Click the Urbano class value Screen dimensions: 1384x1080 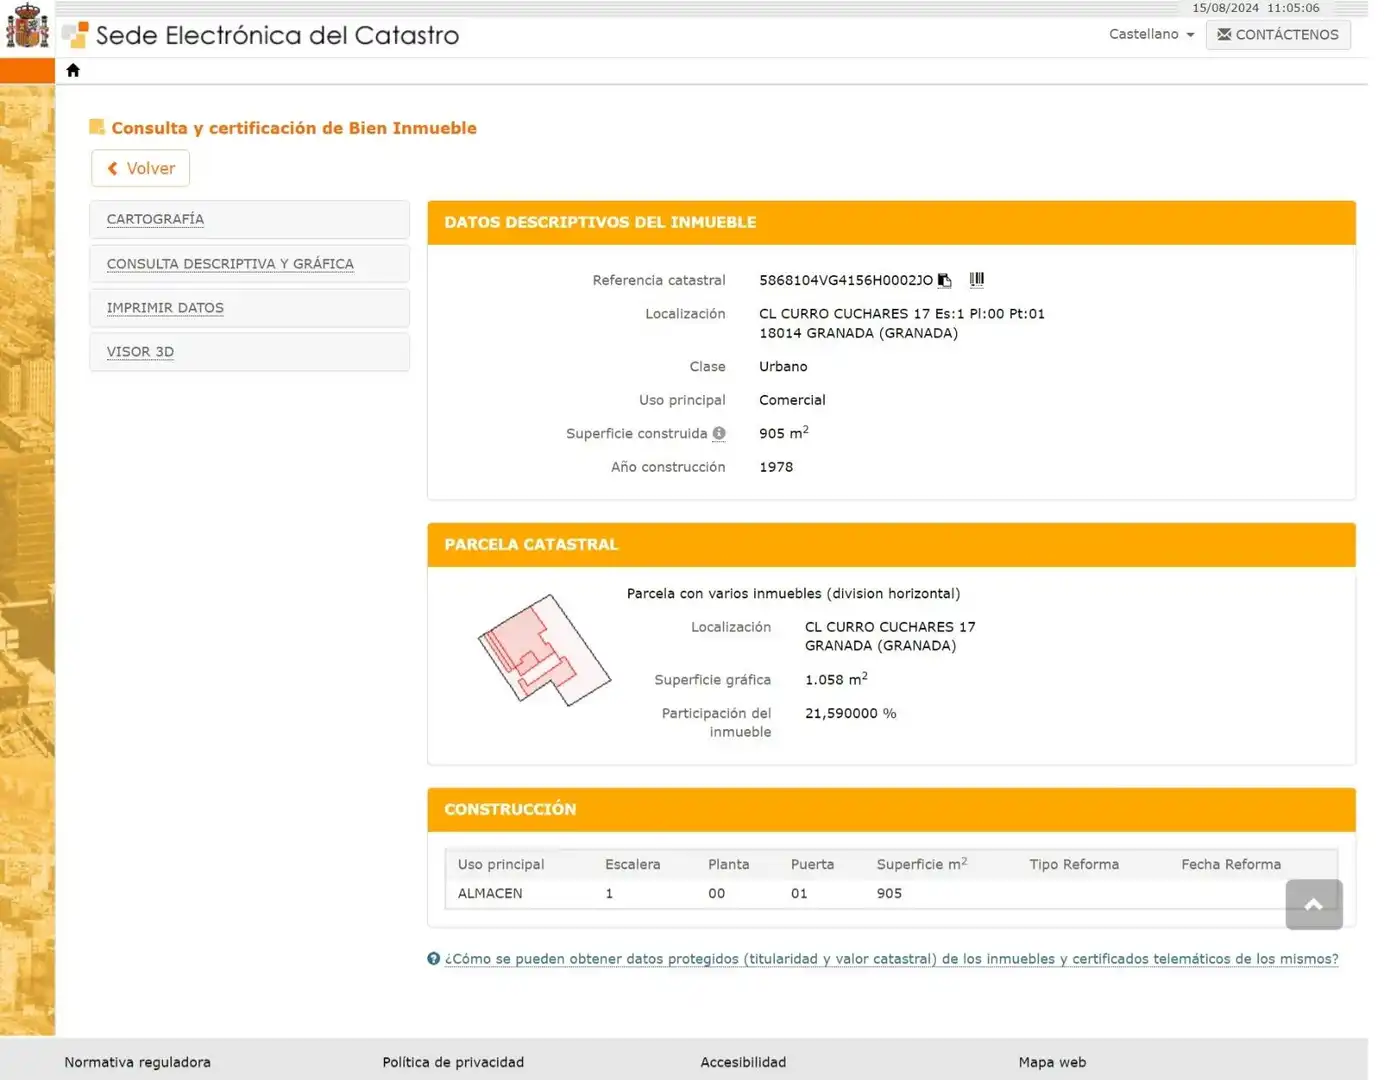pyautogui.click(x=783, y=367)
